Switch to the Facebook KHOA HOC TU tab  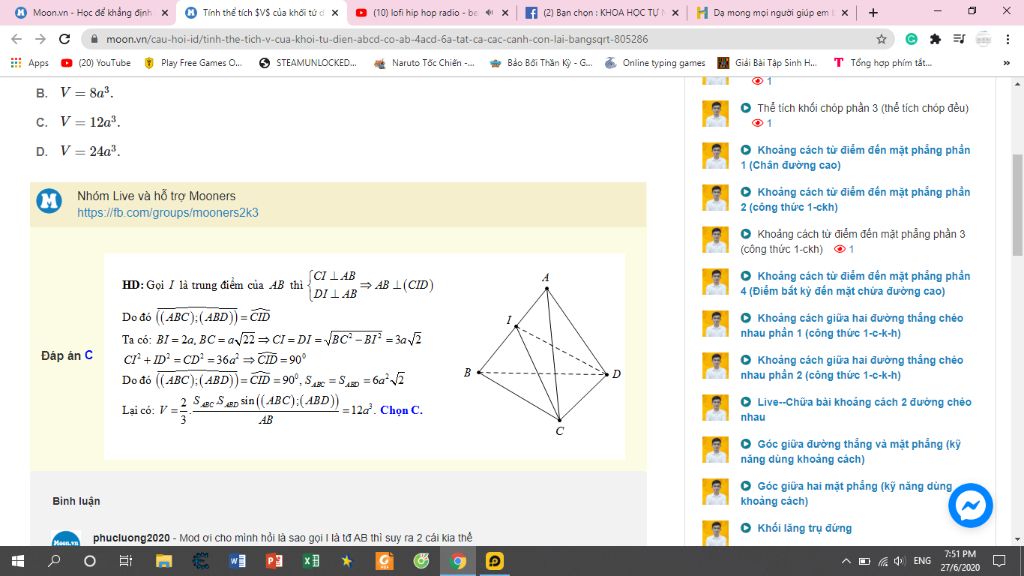coord(601,12)
